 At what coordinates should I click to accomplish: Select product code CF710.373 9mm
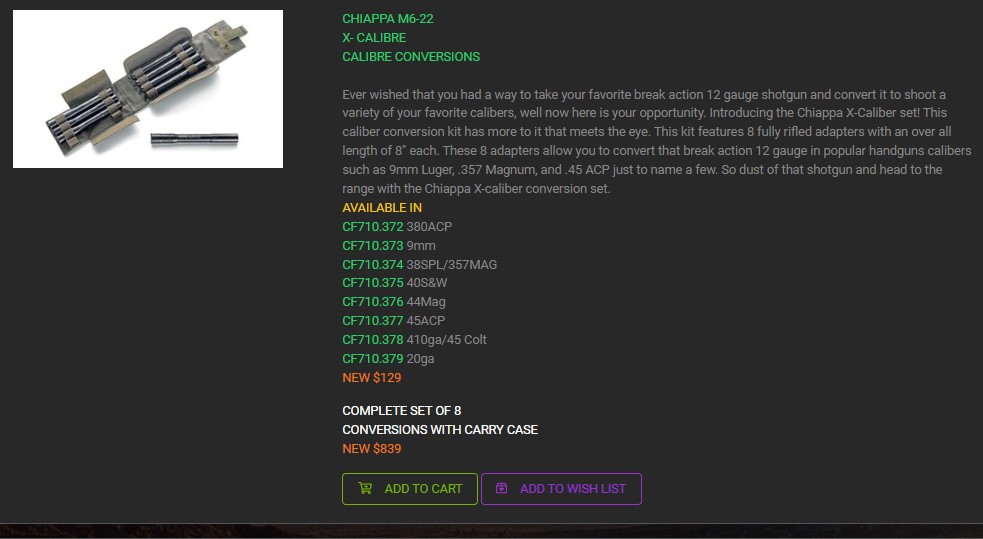pos(389,245)
